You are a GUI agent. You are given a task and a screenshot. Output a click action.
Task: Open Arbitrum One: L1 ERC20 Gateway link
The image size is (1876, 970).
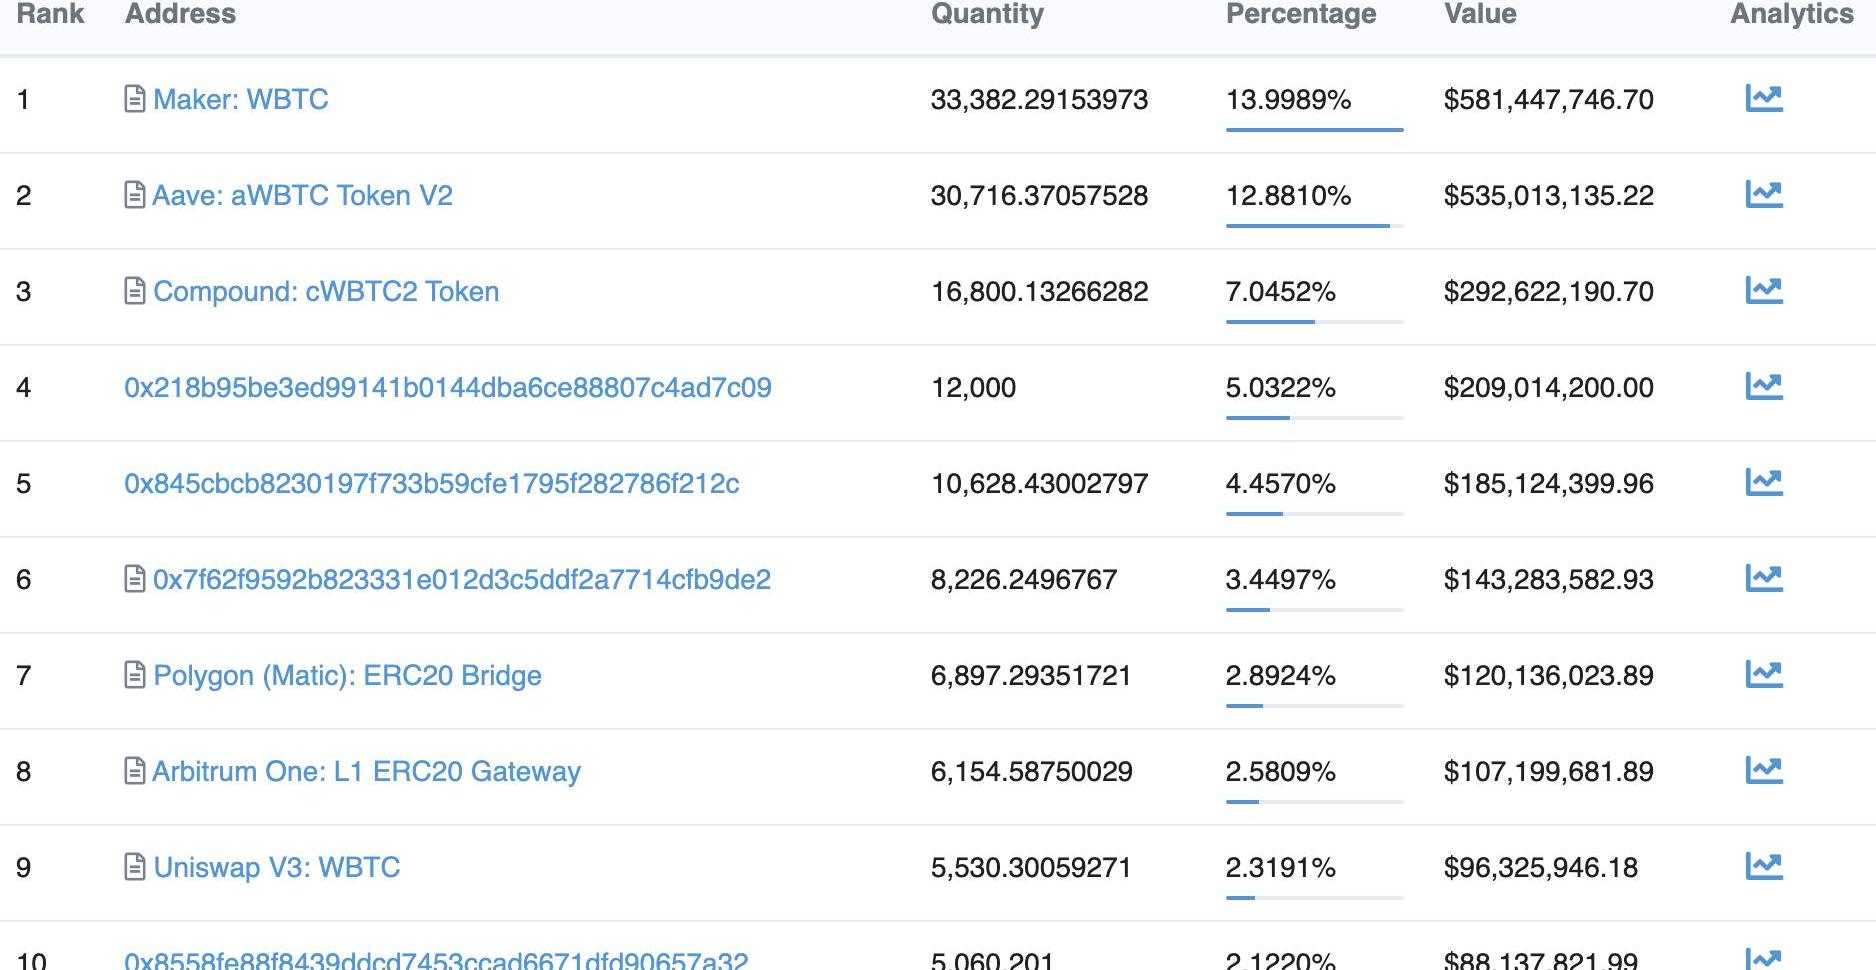tap(366, 771)
